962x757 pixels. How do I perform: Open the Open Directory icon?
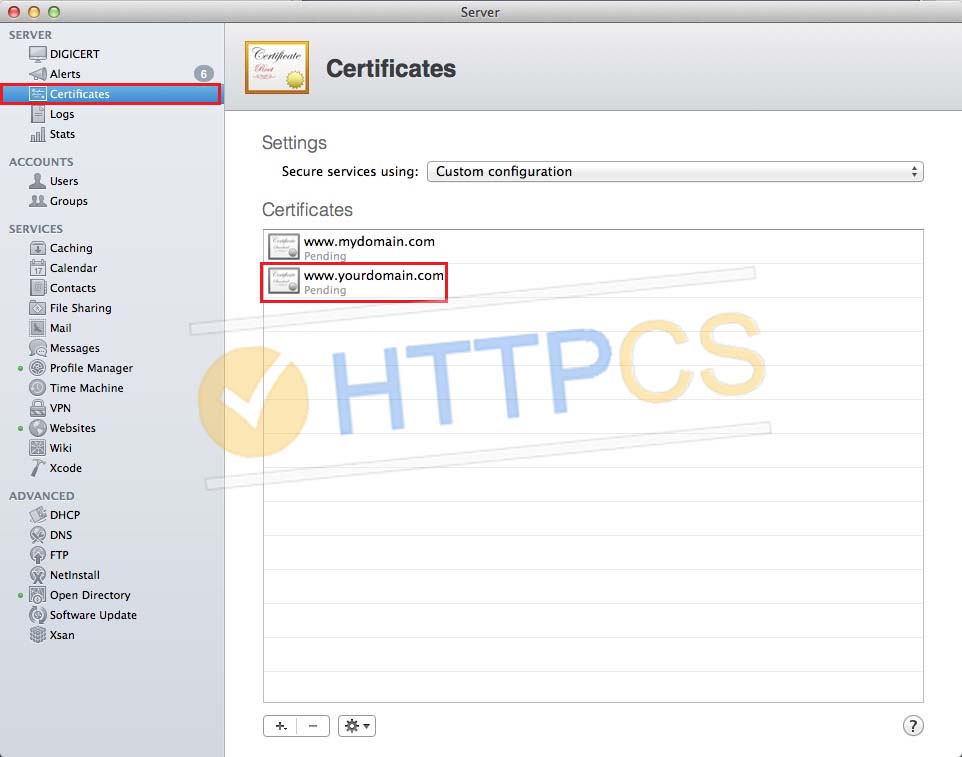37,595
